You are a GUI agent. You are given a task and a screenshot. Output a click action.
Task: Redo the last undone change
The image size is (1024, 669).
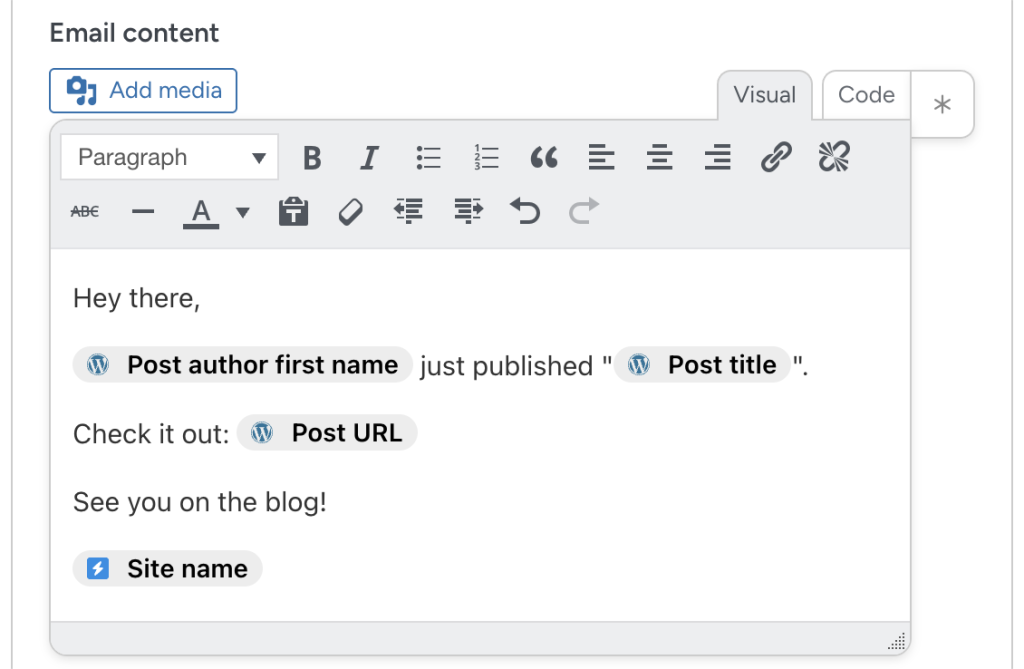tap(583, 211)
